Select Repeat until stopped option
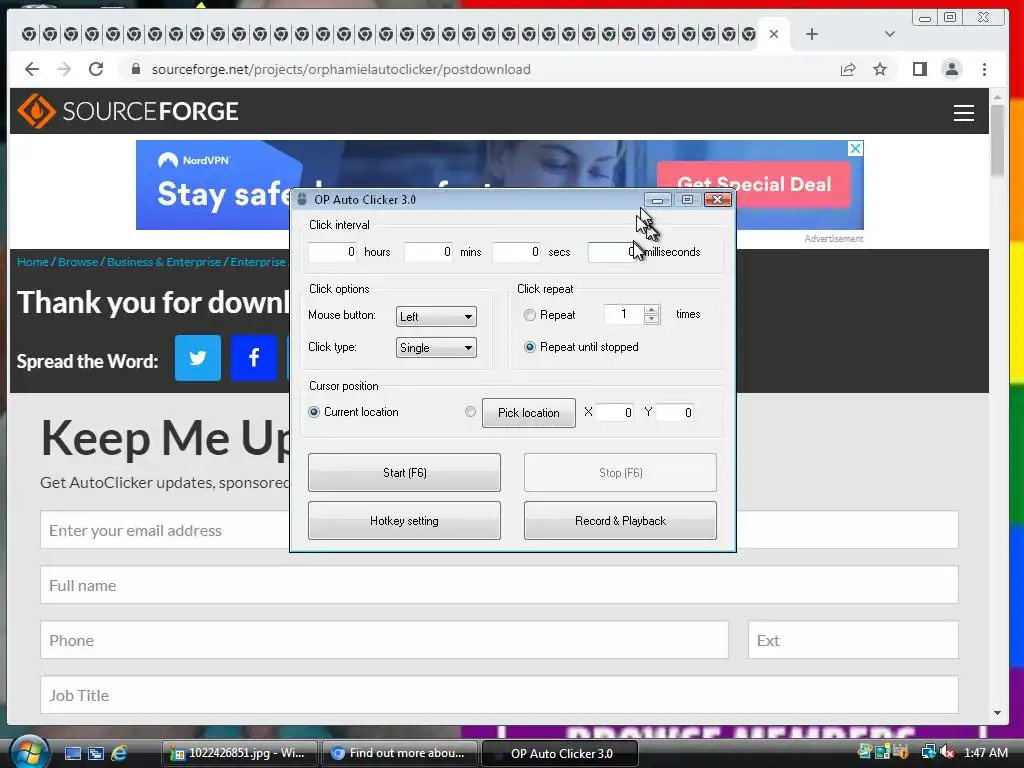This screenshot has width=1024, height=768. tap(530, 347)
